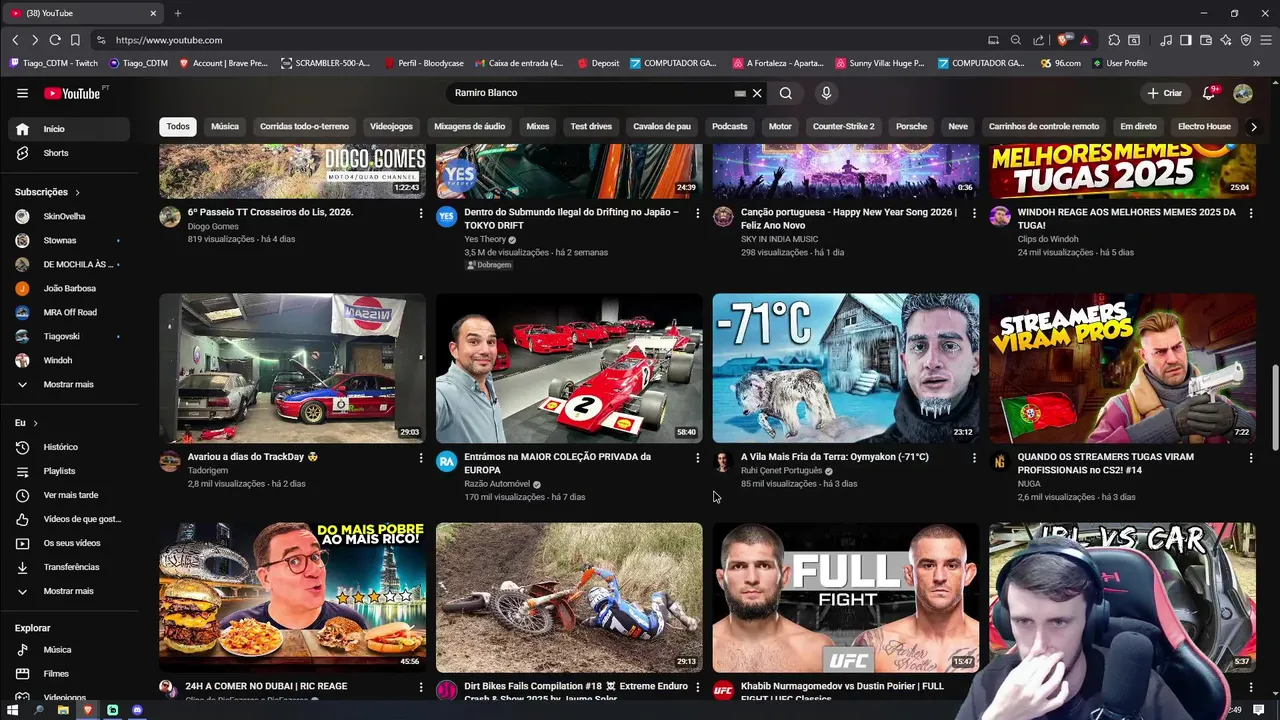Open the Eu section chevron
This screenshot has width=1280, height=720.
35,423
